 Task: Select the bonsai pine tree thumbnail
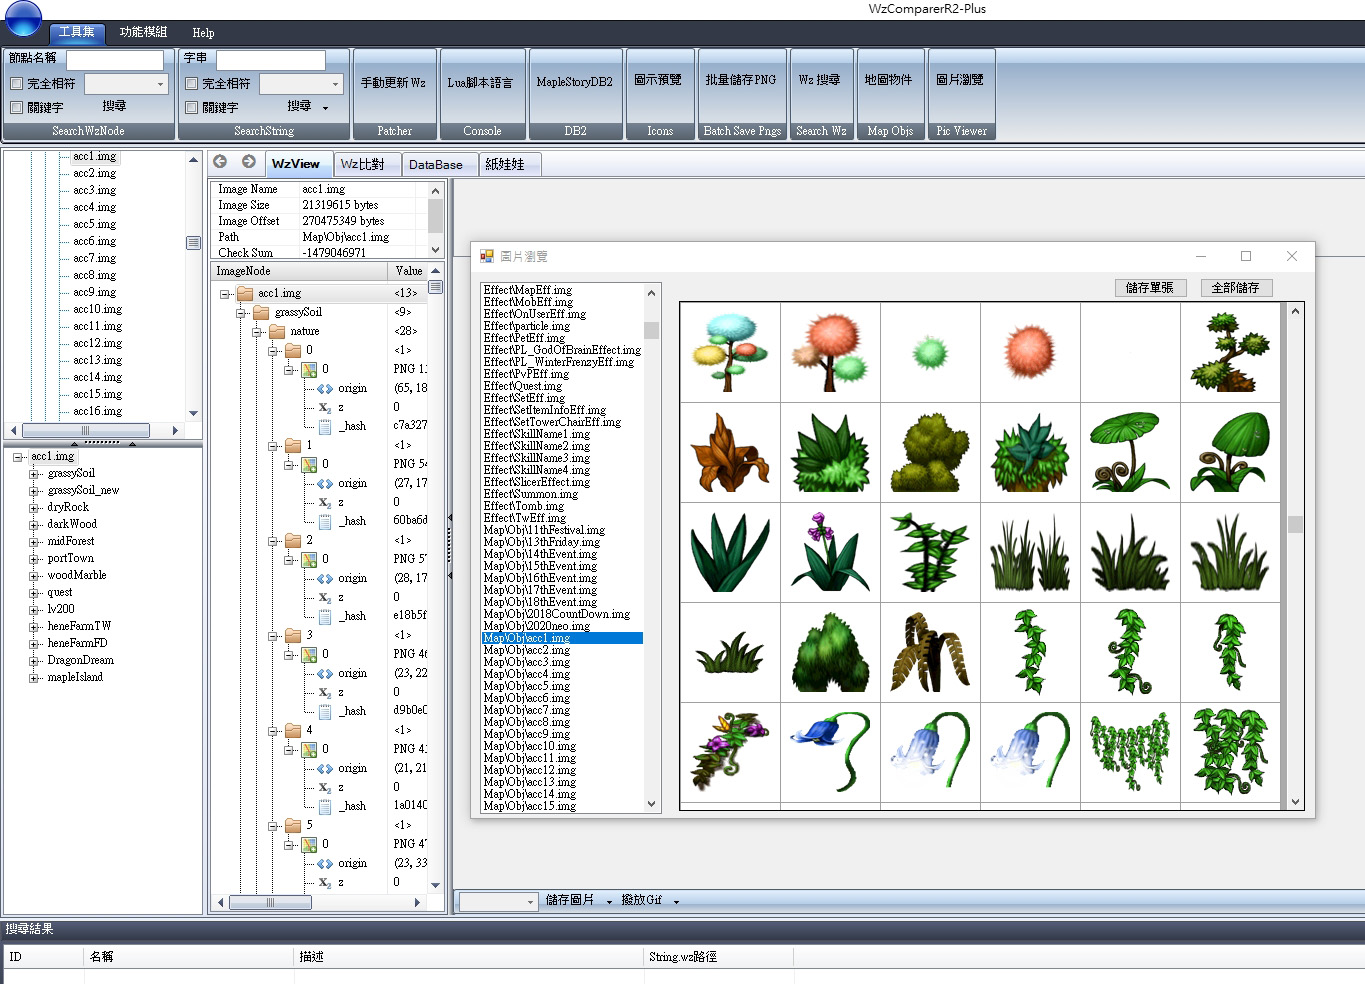click(1229, 352)
